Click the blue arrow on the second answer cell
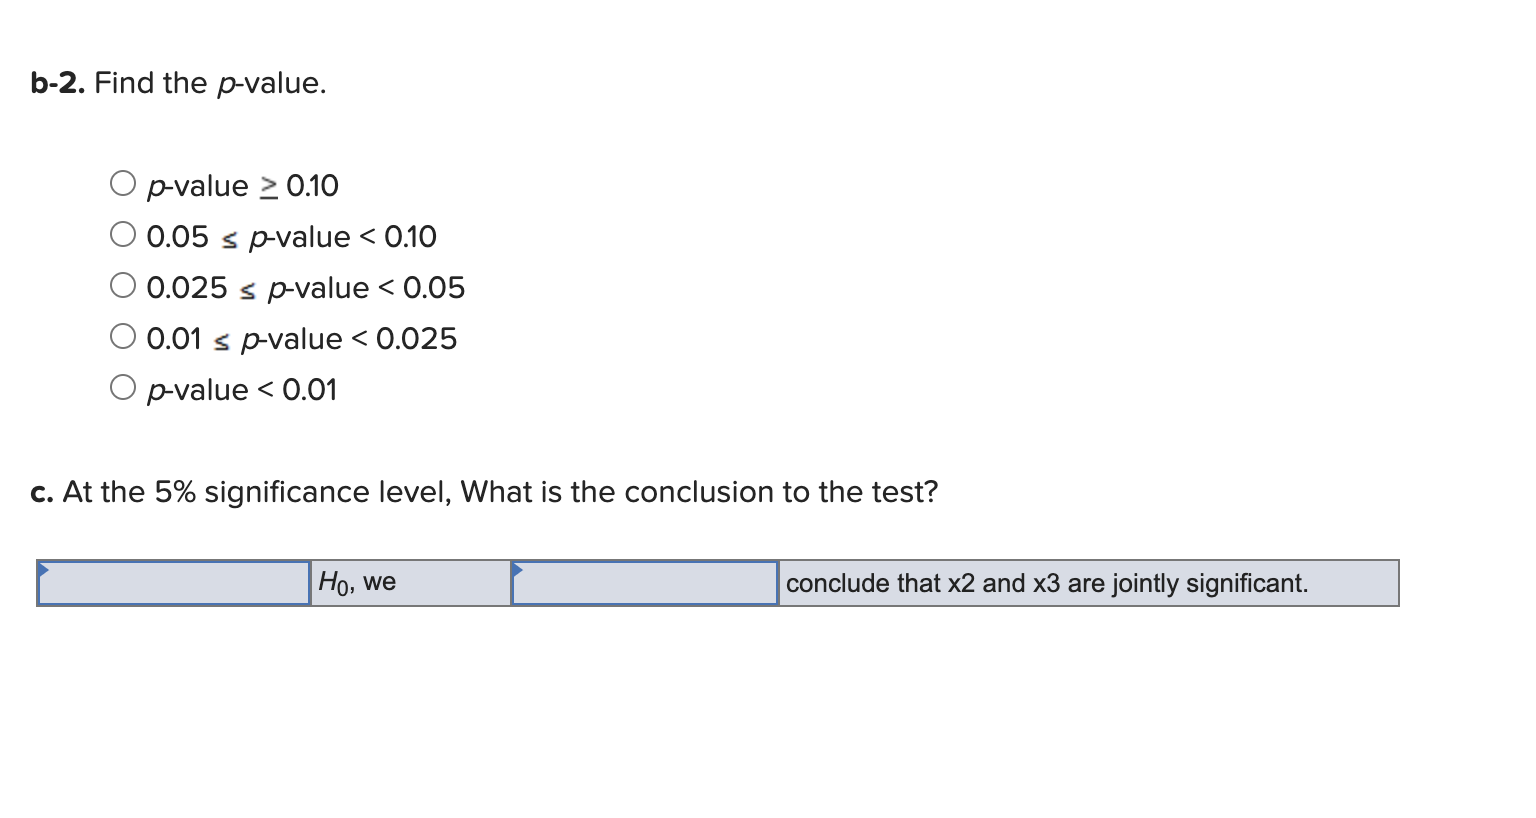Image resolution: width=1536 pixels, height=818 pixels. [517, 568]
